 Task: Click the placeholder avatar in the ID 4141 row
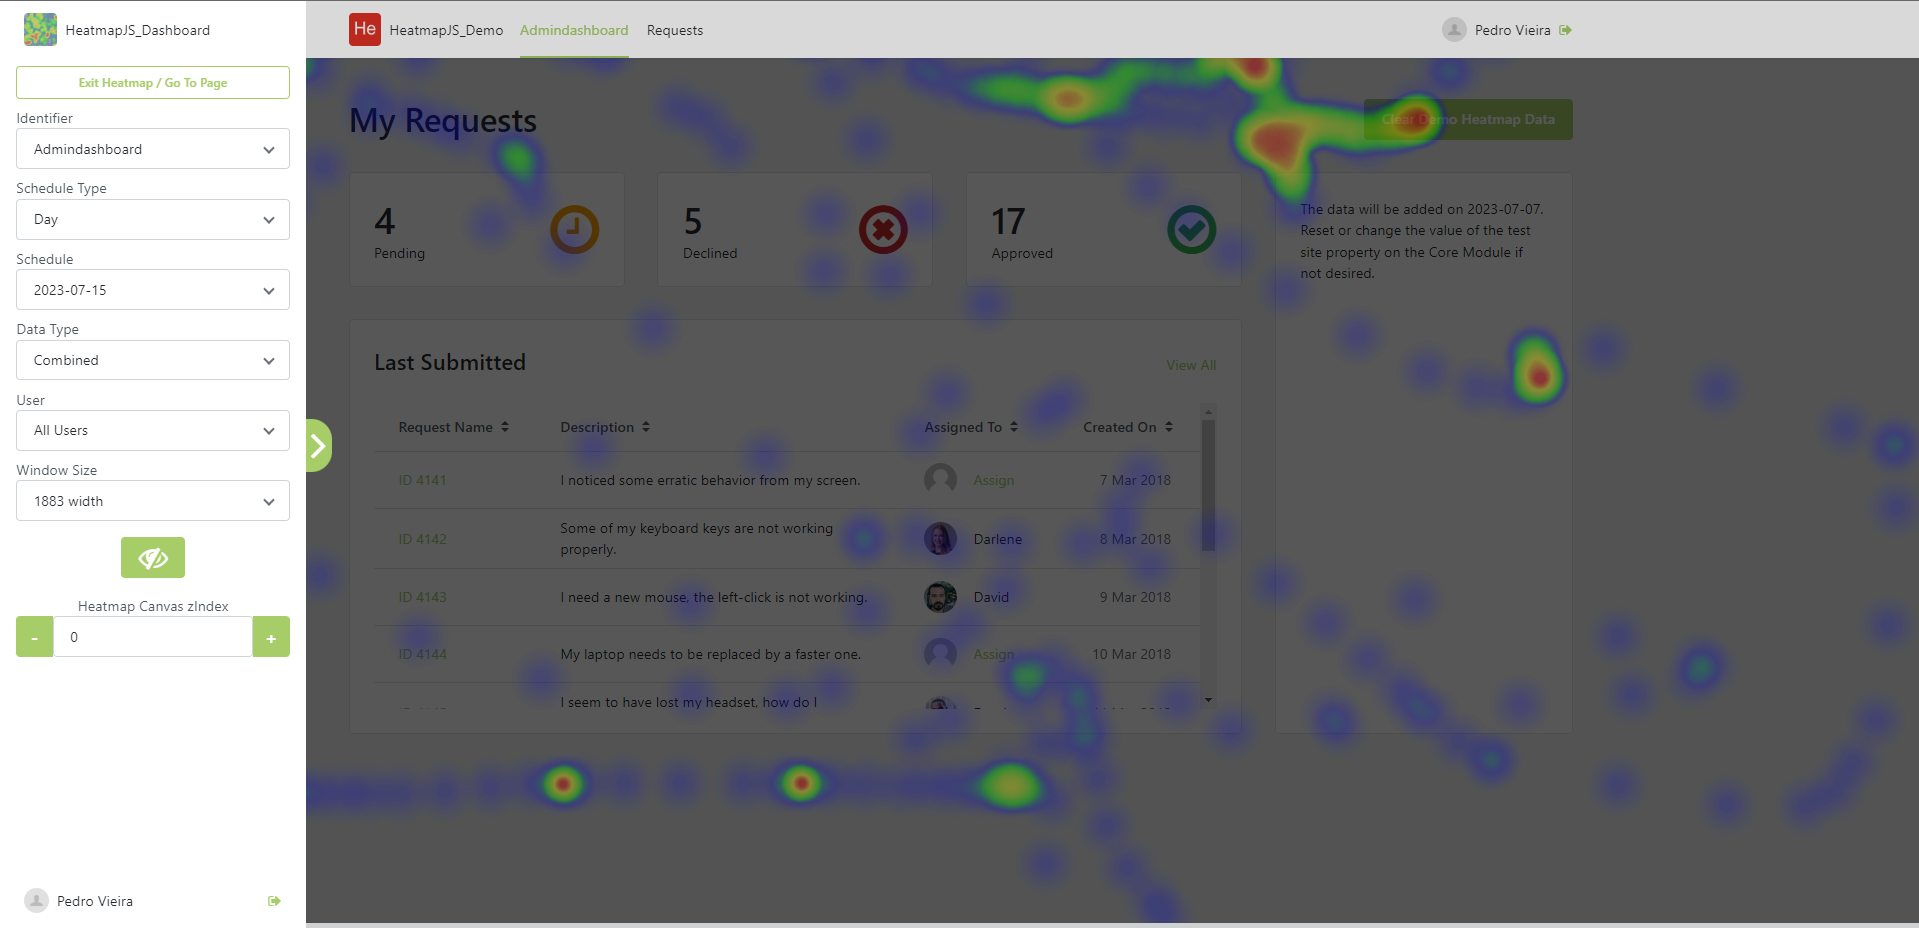(940, 480)
